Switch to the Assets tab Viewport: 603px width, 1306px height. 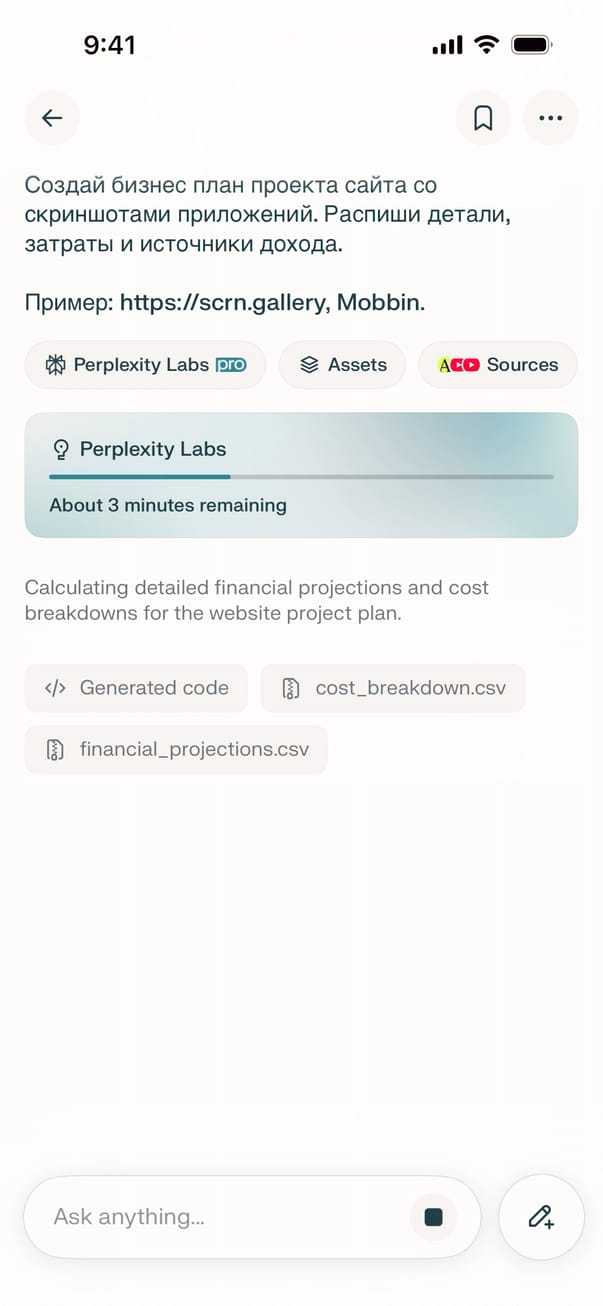click(342, 365)
